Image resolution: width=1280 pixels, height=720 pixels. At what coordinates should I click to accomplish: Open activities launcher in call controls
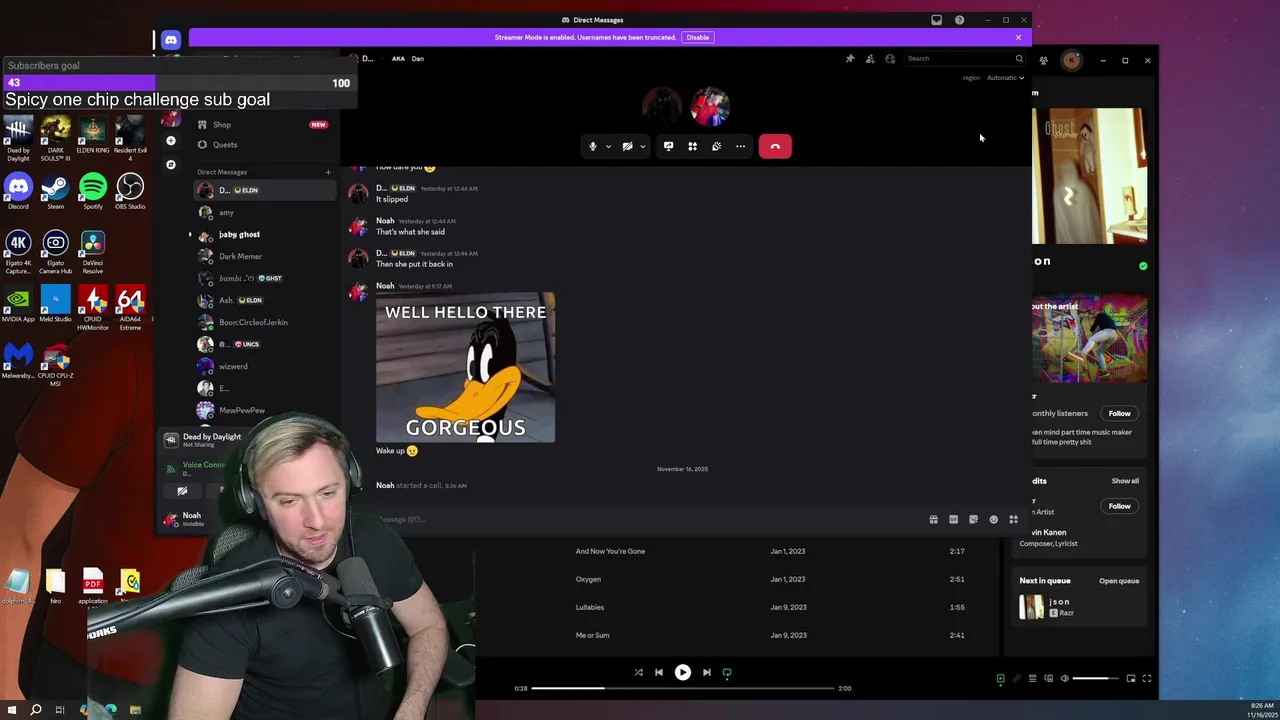692,146
